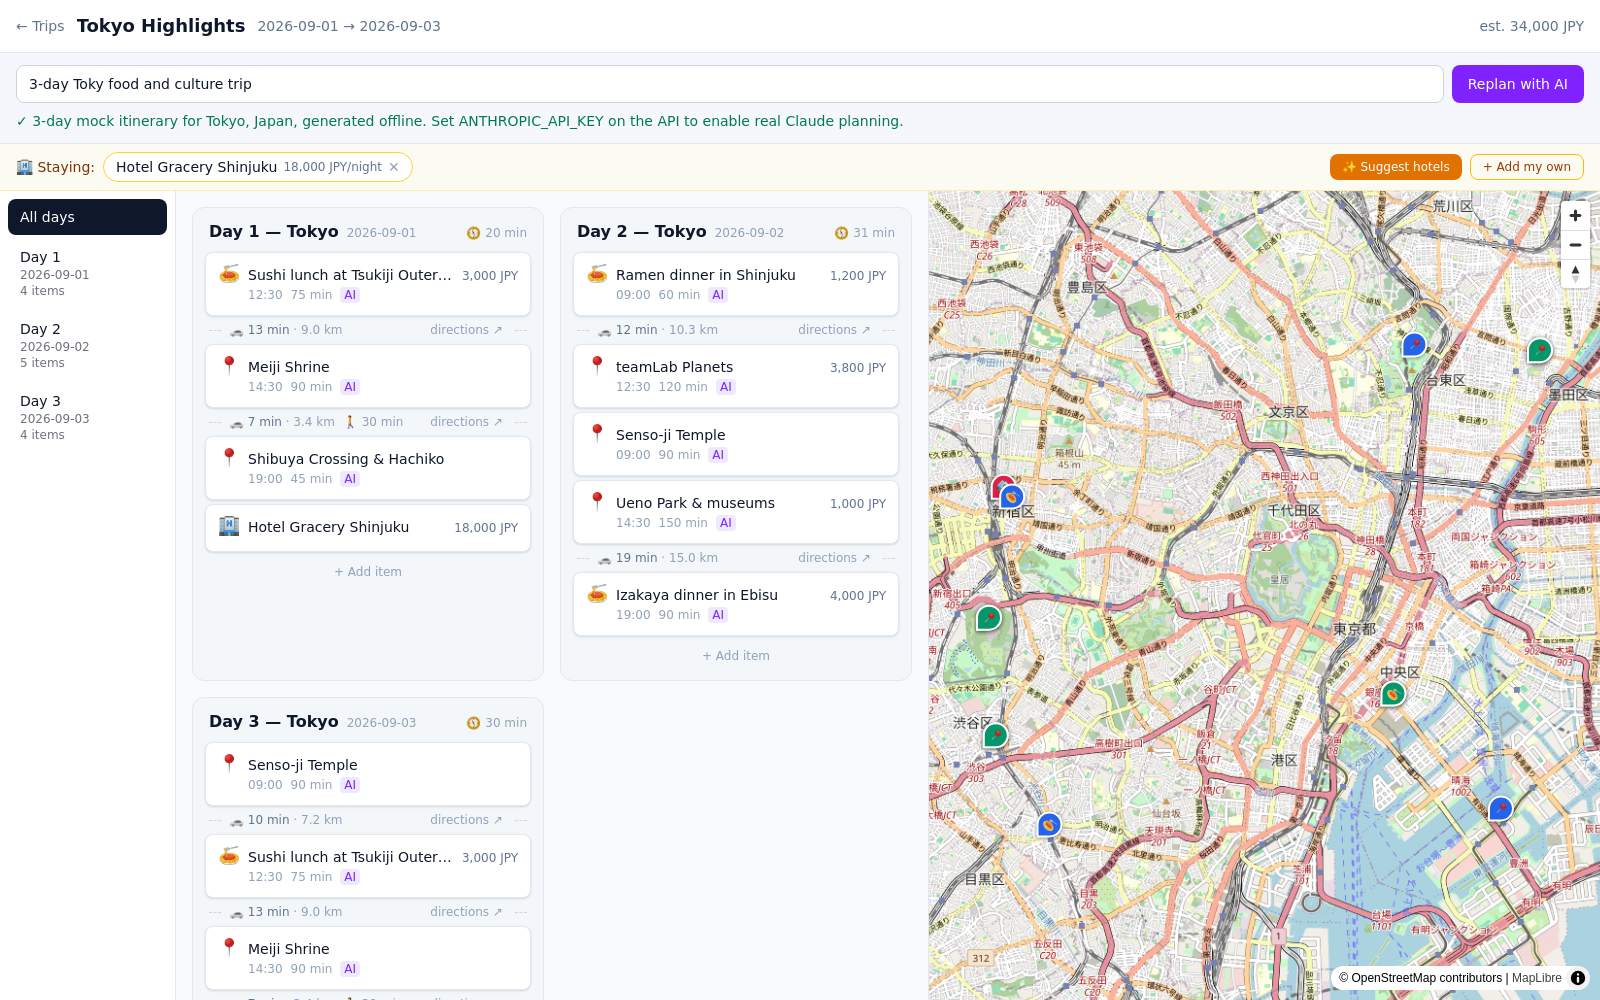Add an item to Day 2

click(x=736, y=656)
